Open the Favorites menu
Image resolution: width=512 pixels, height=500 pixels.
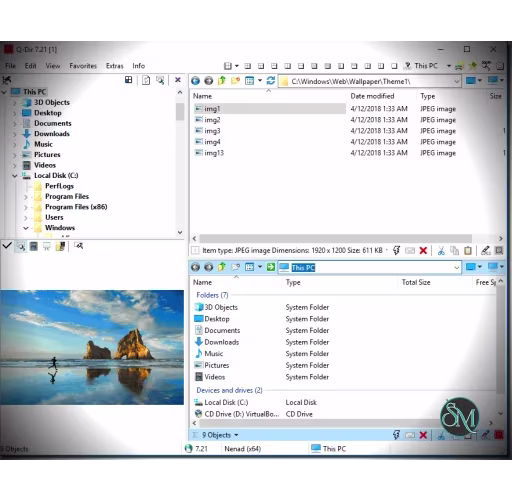(83, 66)
